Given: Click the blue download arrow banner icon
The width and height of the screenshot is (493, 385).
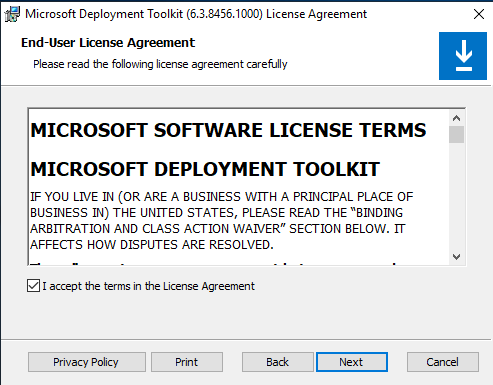Looking at the screenshot, I should pyautogui.click(x=463, y=56).
